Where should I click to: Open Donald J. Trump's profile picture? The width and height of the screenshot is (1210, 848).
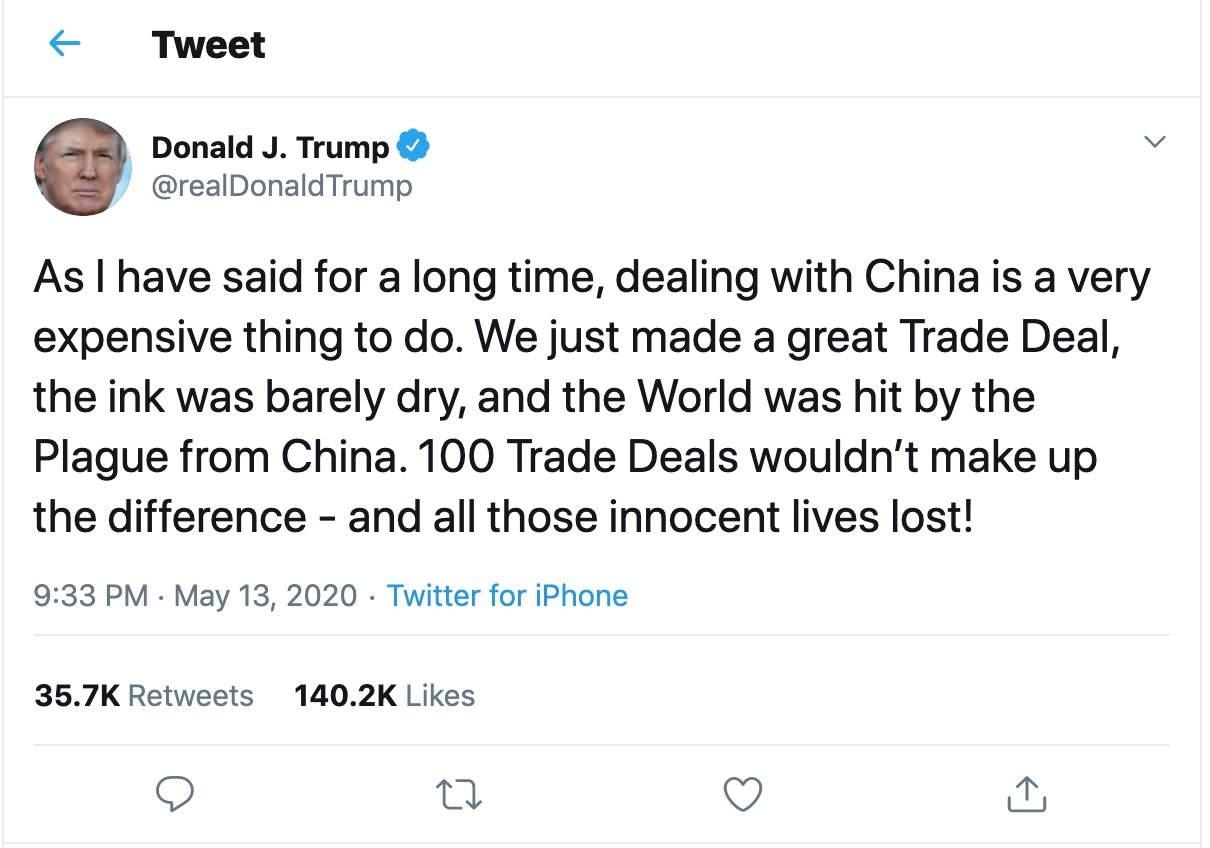(83, 166)
